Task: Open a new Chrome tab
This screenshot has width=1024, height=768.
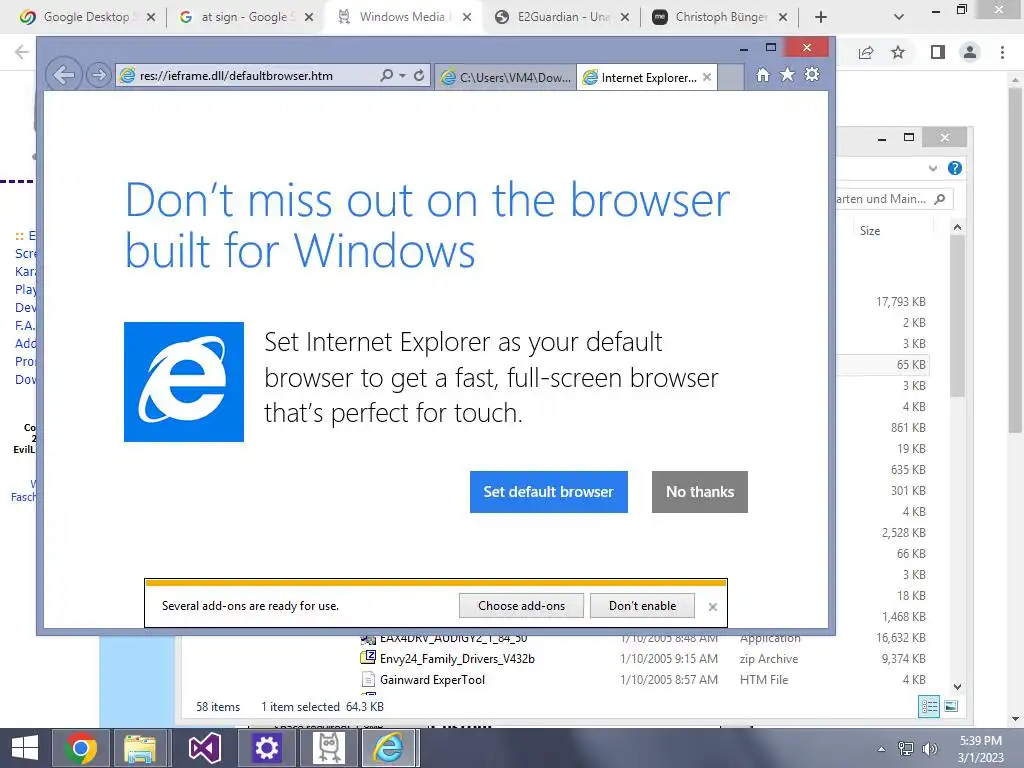Action: pos(821,17)
